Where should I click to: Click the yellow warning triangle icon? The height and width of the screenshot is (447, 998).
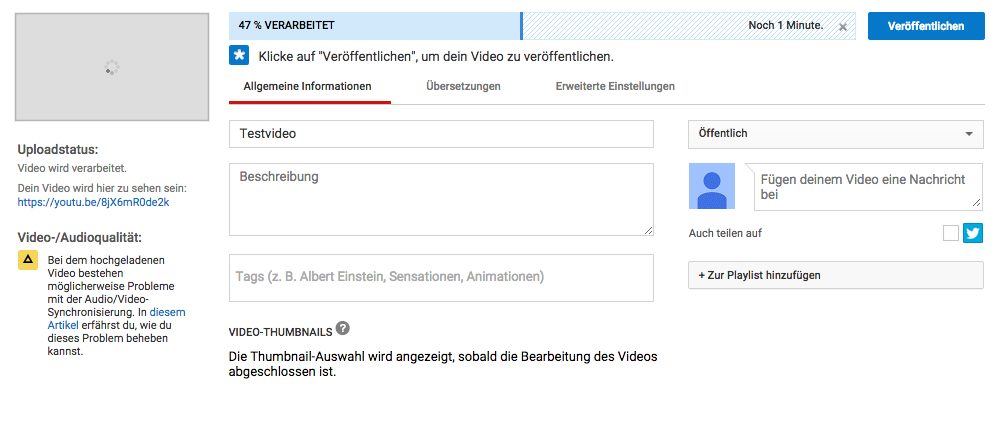28,261
